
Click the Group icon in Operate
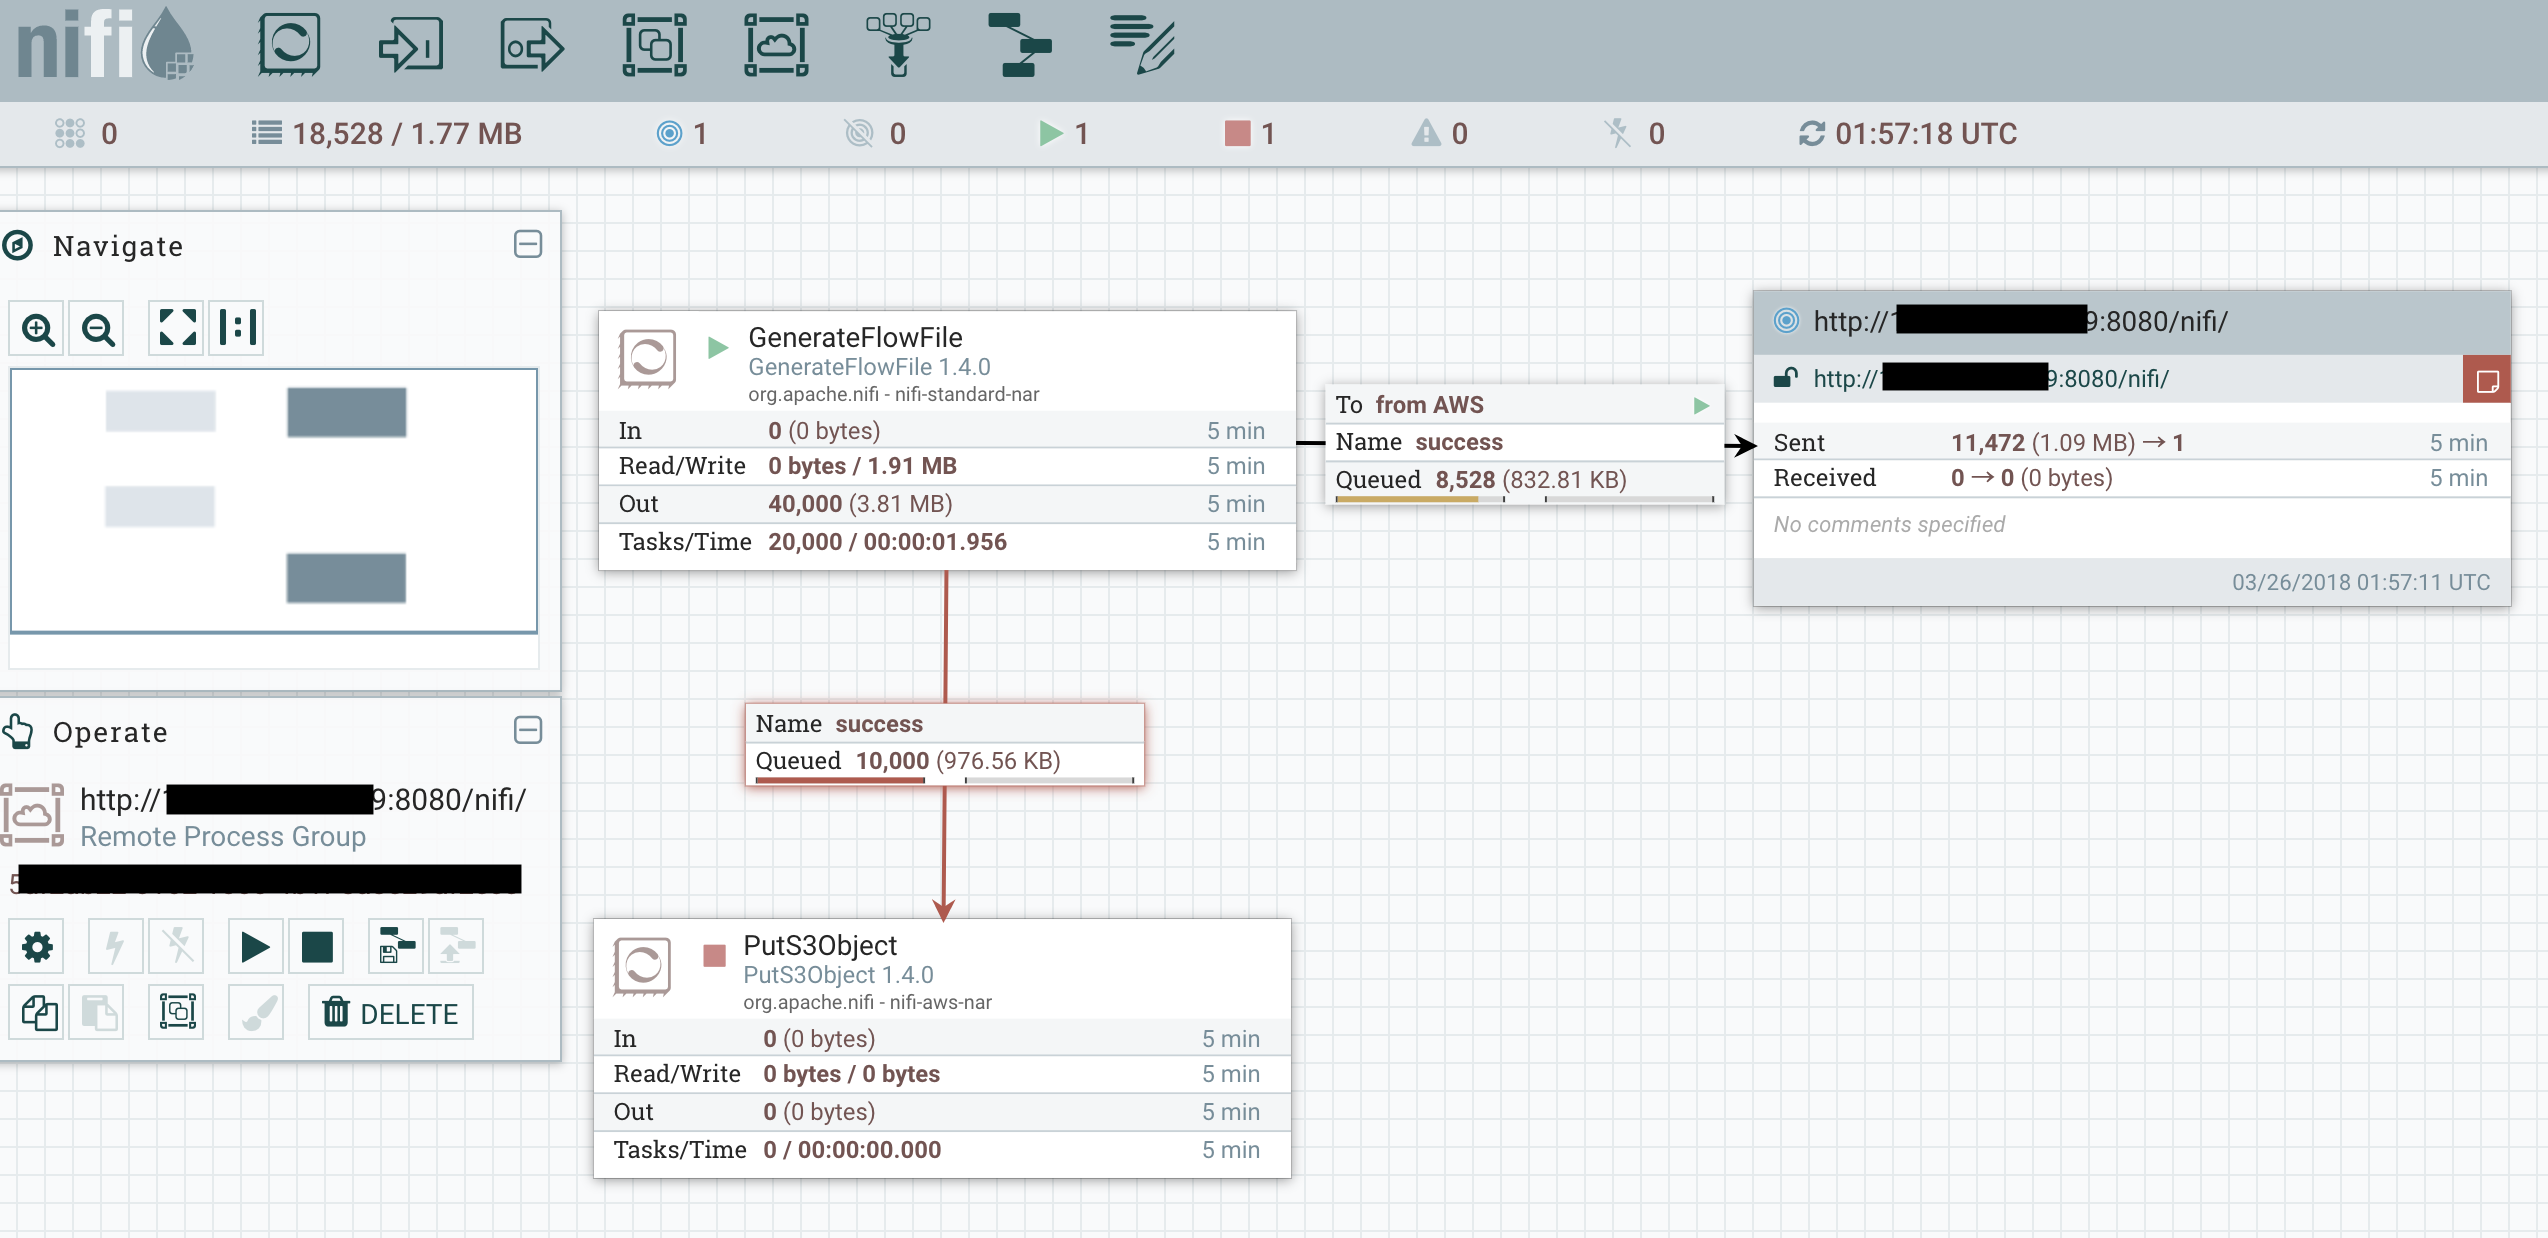tap(177, 1012)
